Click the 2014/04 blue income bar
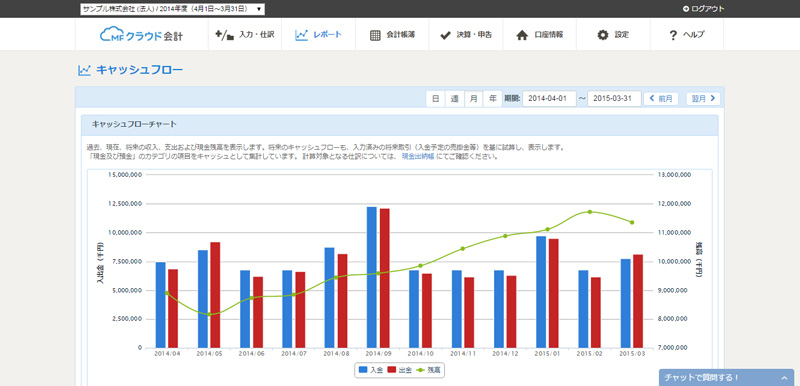This screenshot has width=800, height=386. 161,305
